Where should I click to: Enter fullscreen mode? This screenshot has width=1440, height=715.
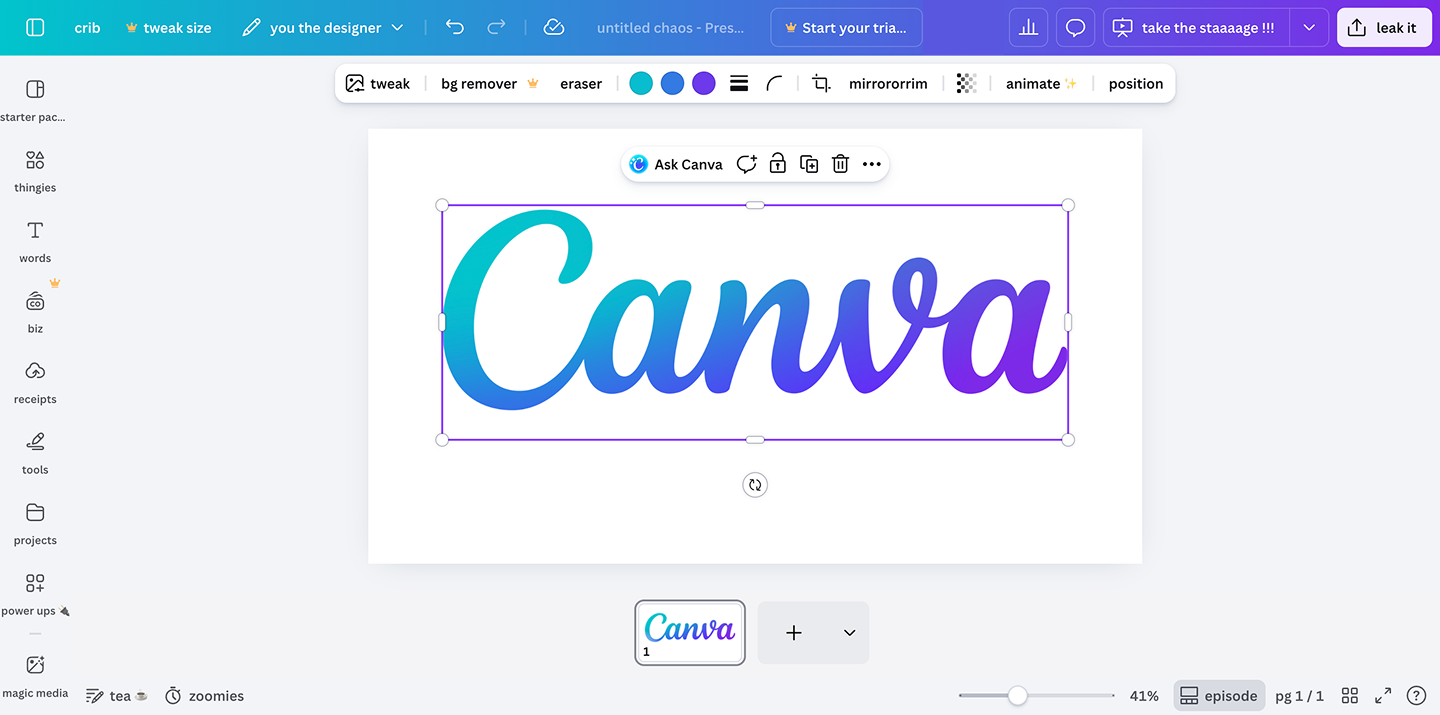pyautogui.click(x=1383, y=696)
